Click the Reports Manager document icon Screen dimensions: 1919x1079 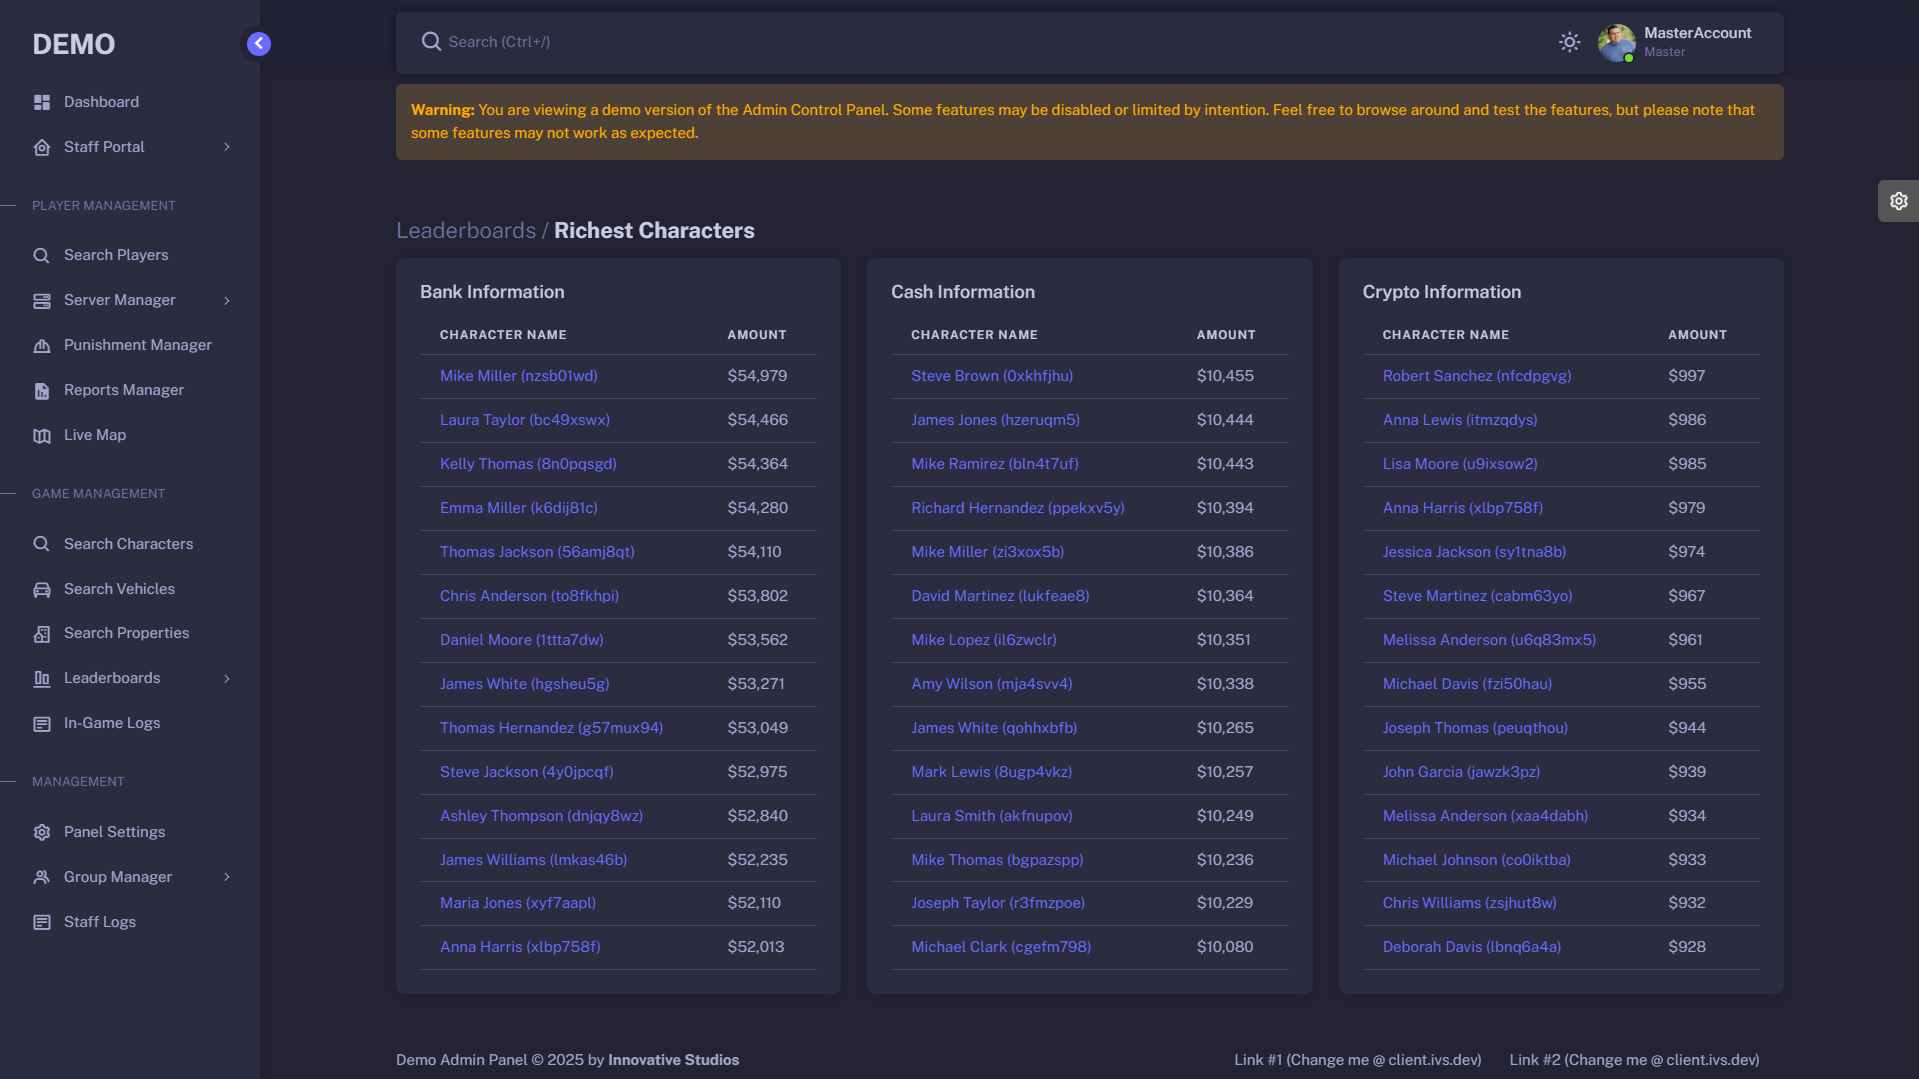tap(41, 391)
